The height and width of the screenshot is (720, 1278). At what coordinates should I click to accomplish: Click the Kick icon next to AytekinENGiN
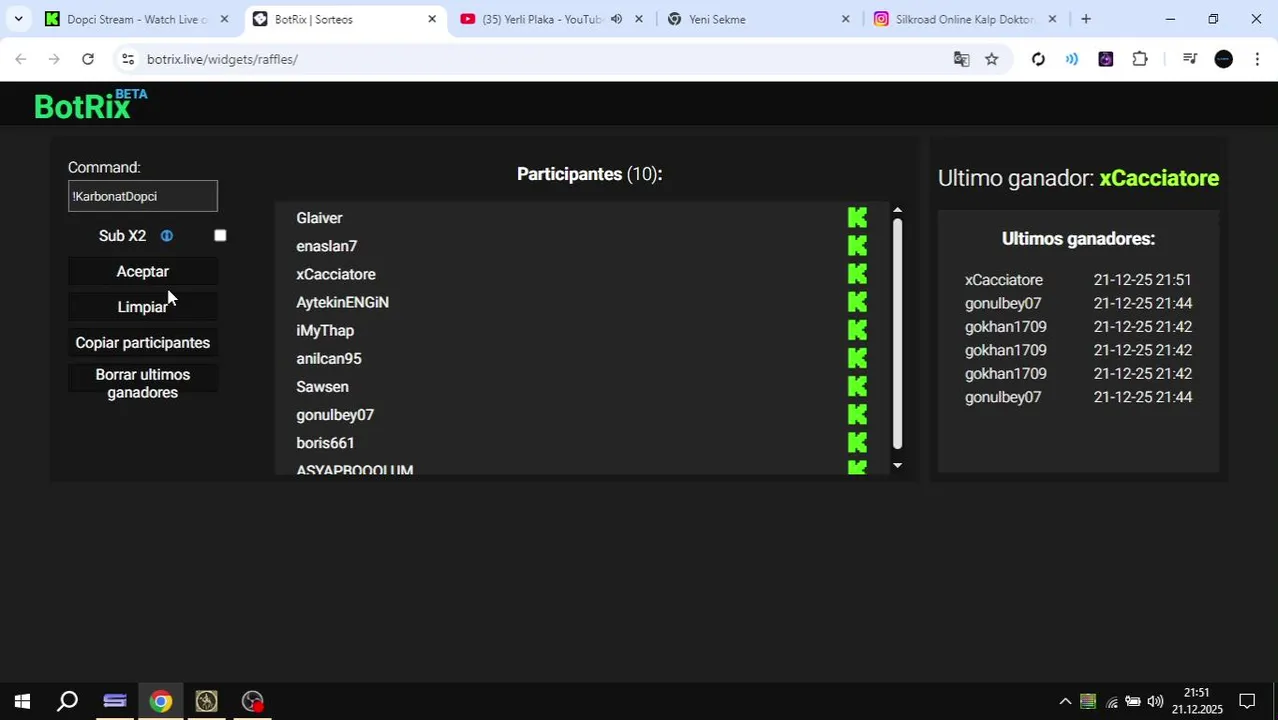(857, 302)
